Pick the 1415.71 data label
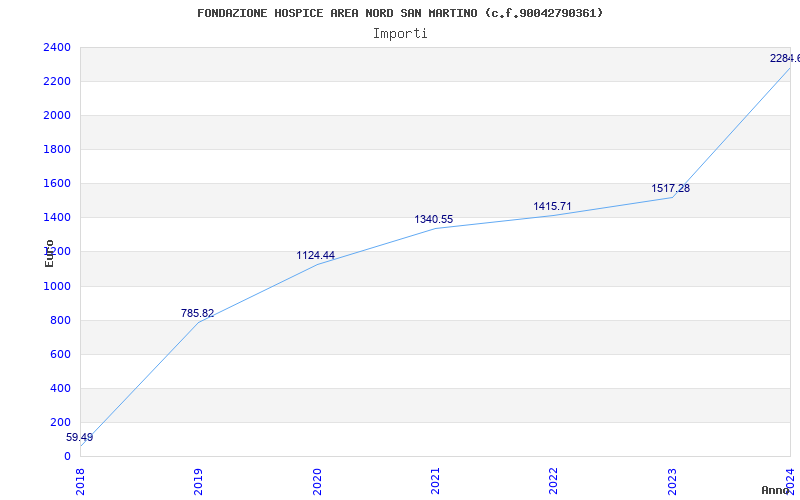Image resolution: width=800 pixels, height=500 pixels. pyautogui.click(x=553, y=206)
